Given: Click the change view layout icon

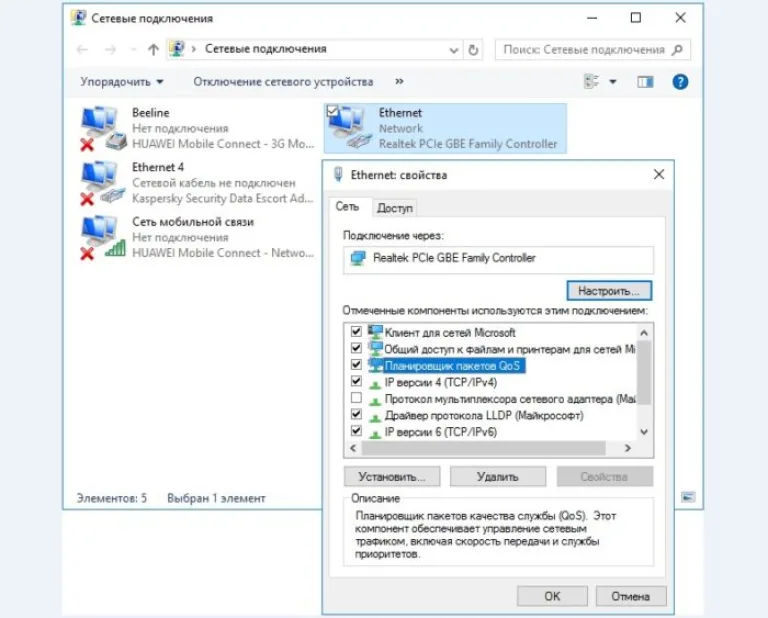Looking at the screenshot, I should click(x=592, y=81).
